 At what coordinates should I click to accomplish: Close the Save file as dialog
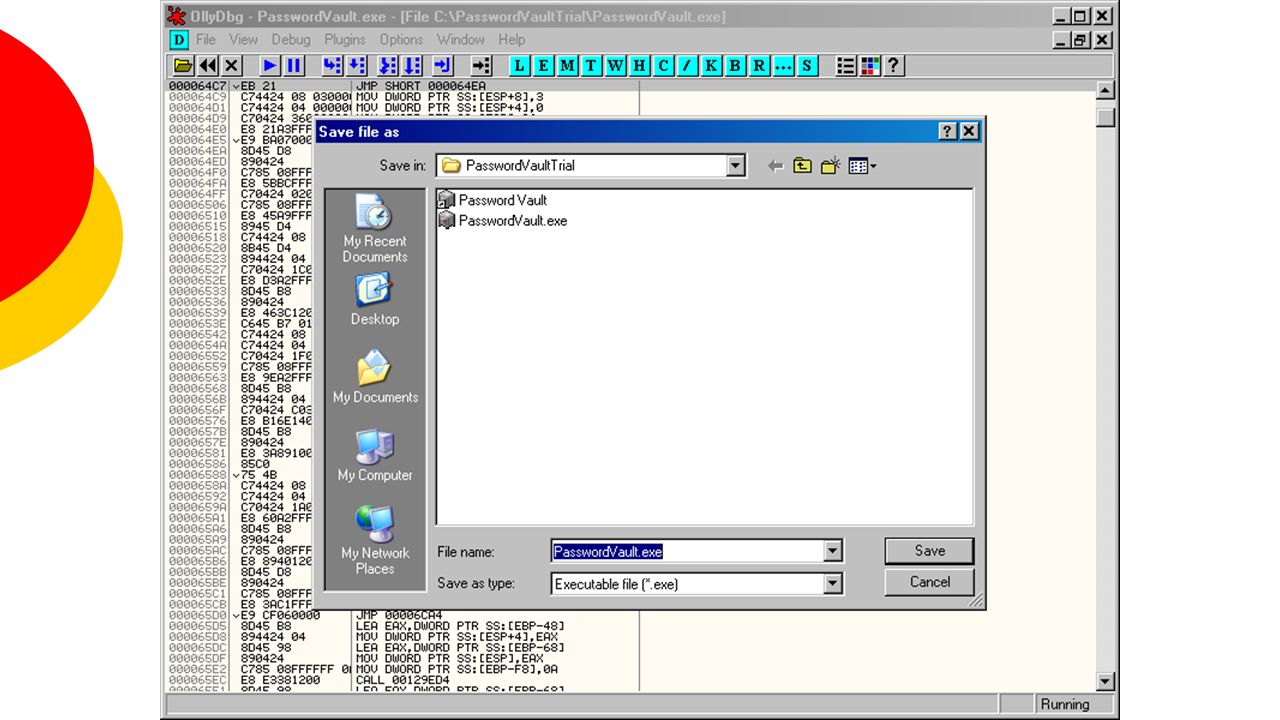(x=969, y=132)
